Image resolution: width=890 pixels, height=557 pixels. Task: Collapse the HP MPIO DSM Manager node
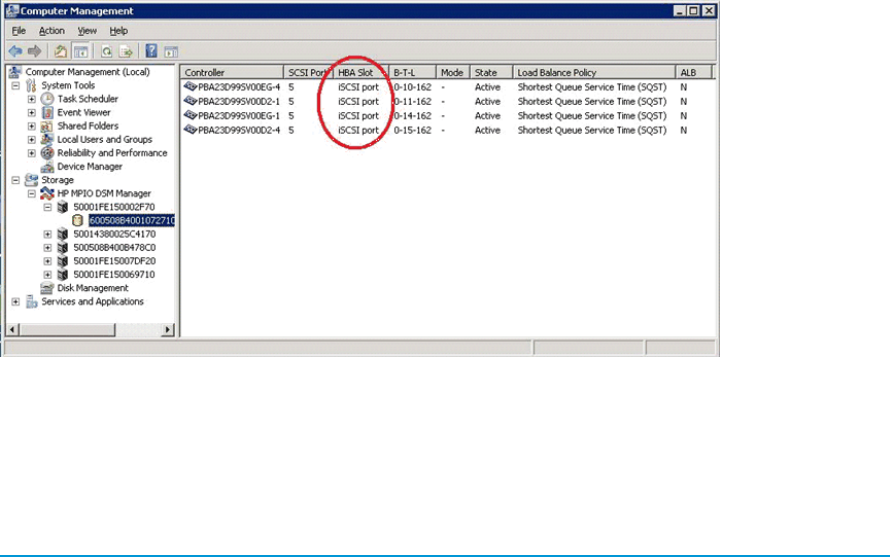[32, 194]
